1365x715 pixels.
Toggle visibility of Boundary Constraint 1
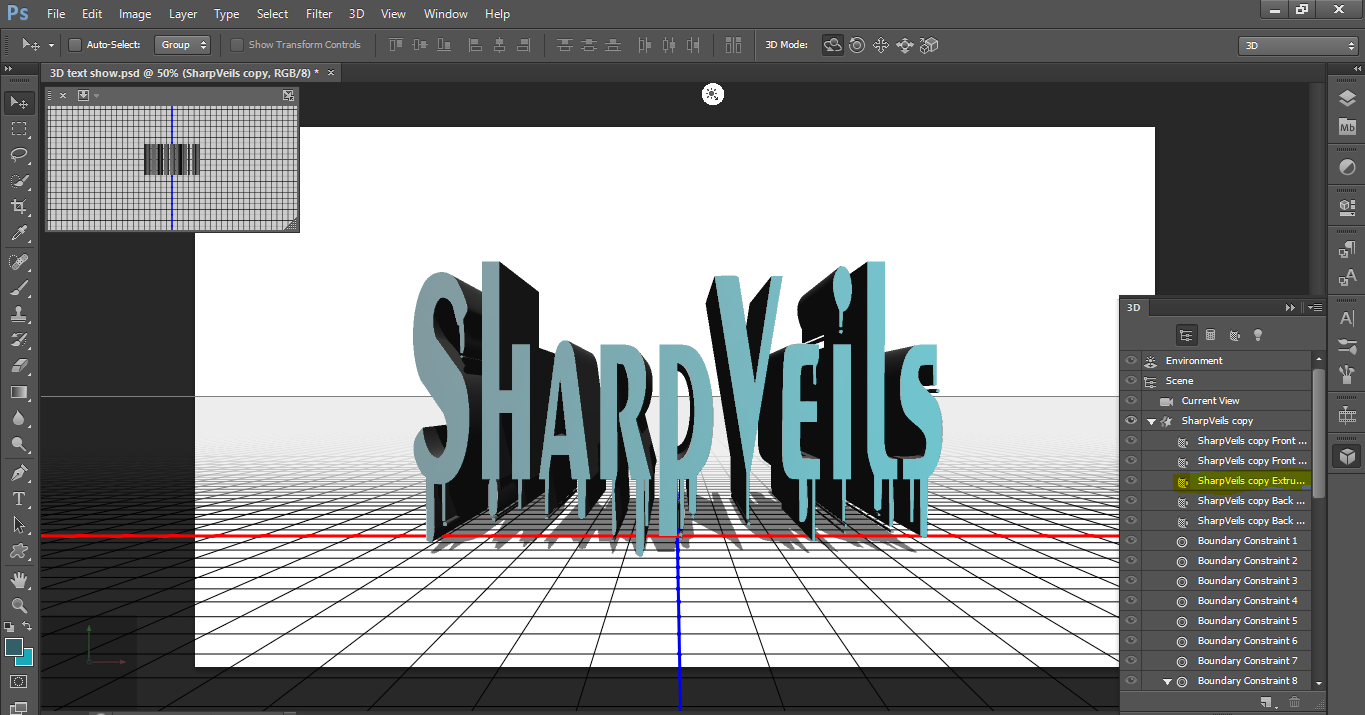coord(1131,540)
